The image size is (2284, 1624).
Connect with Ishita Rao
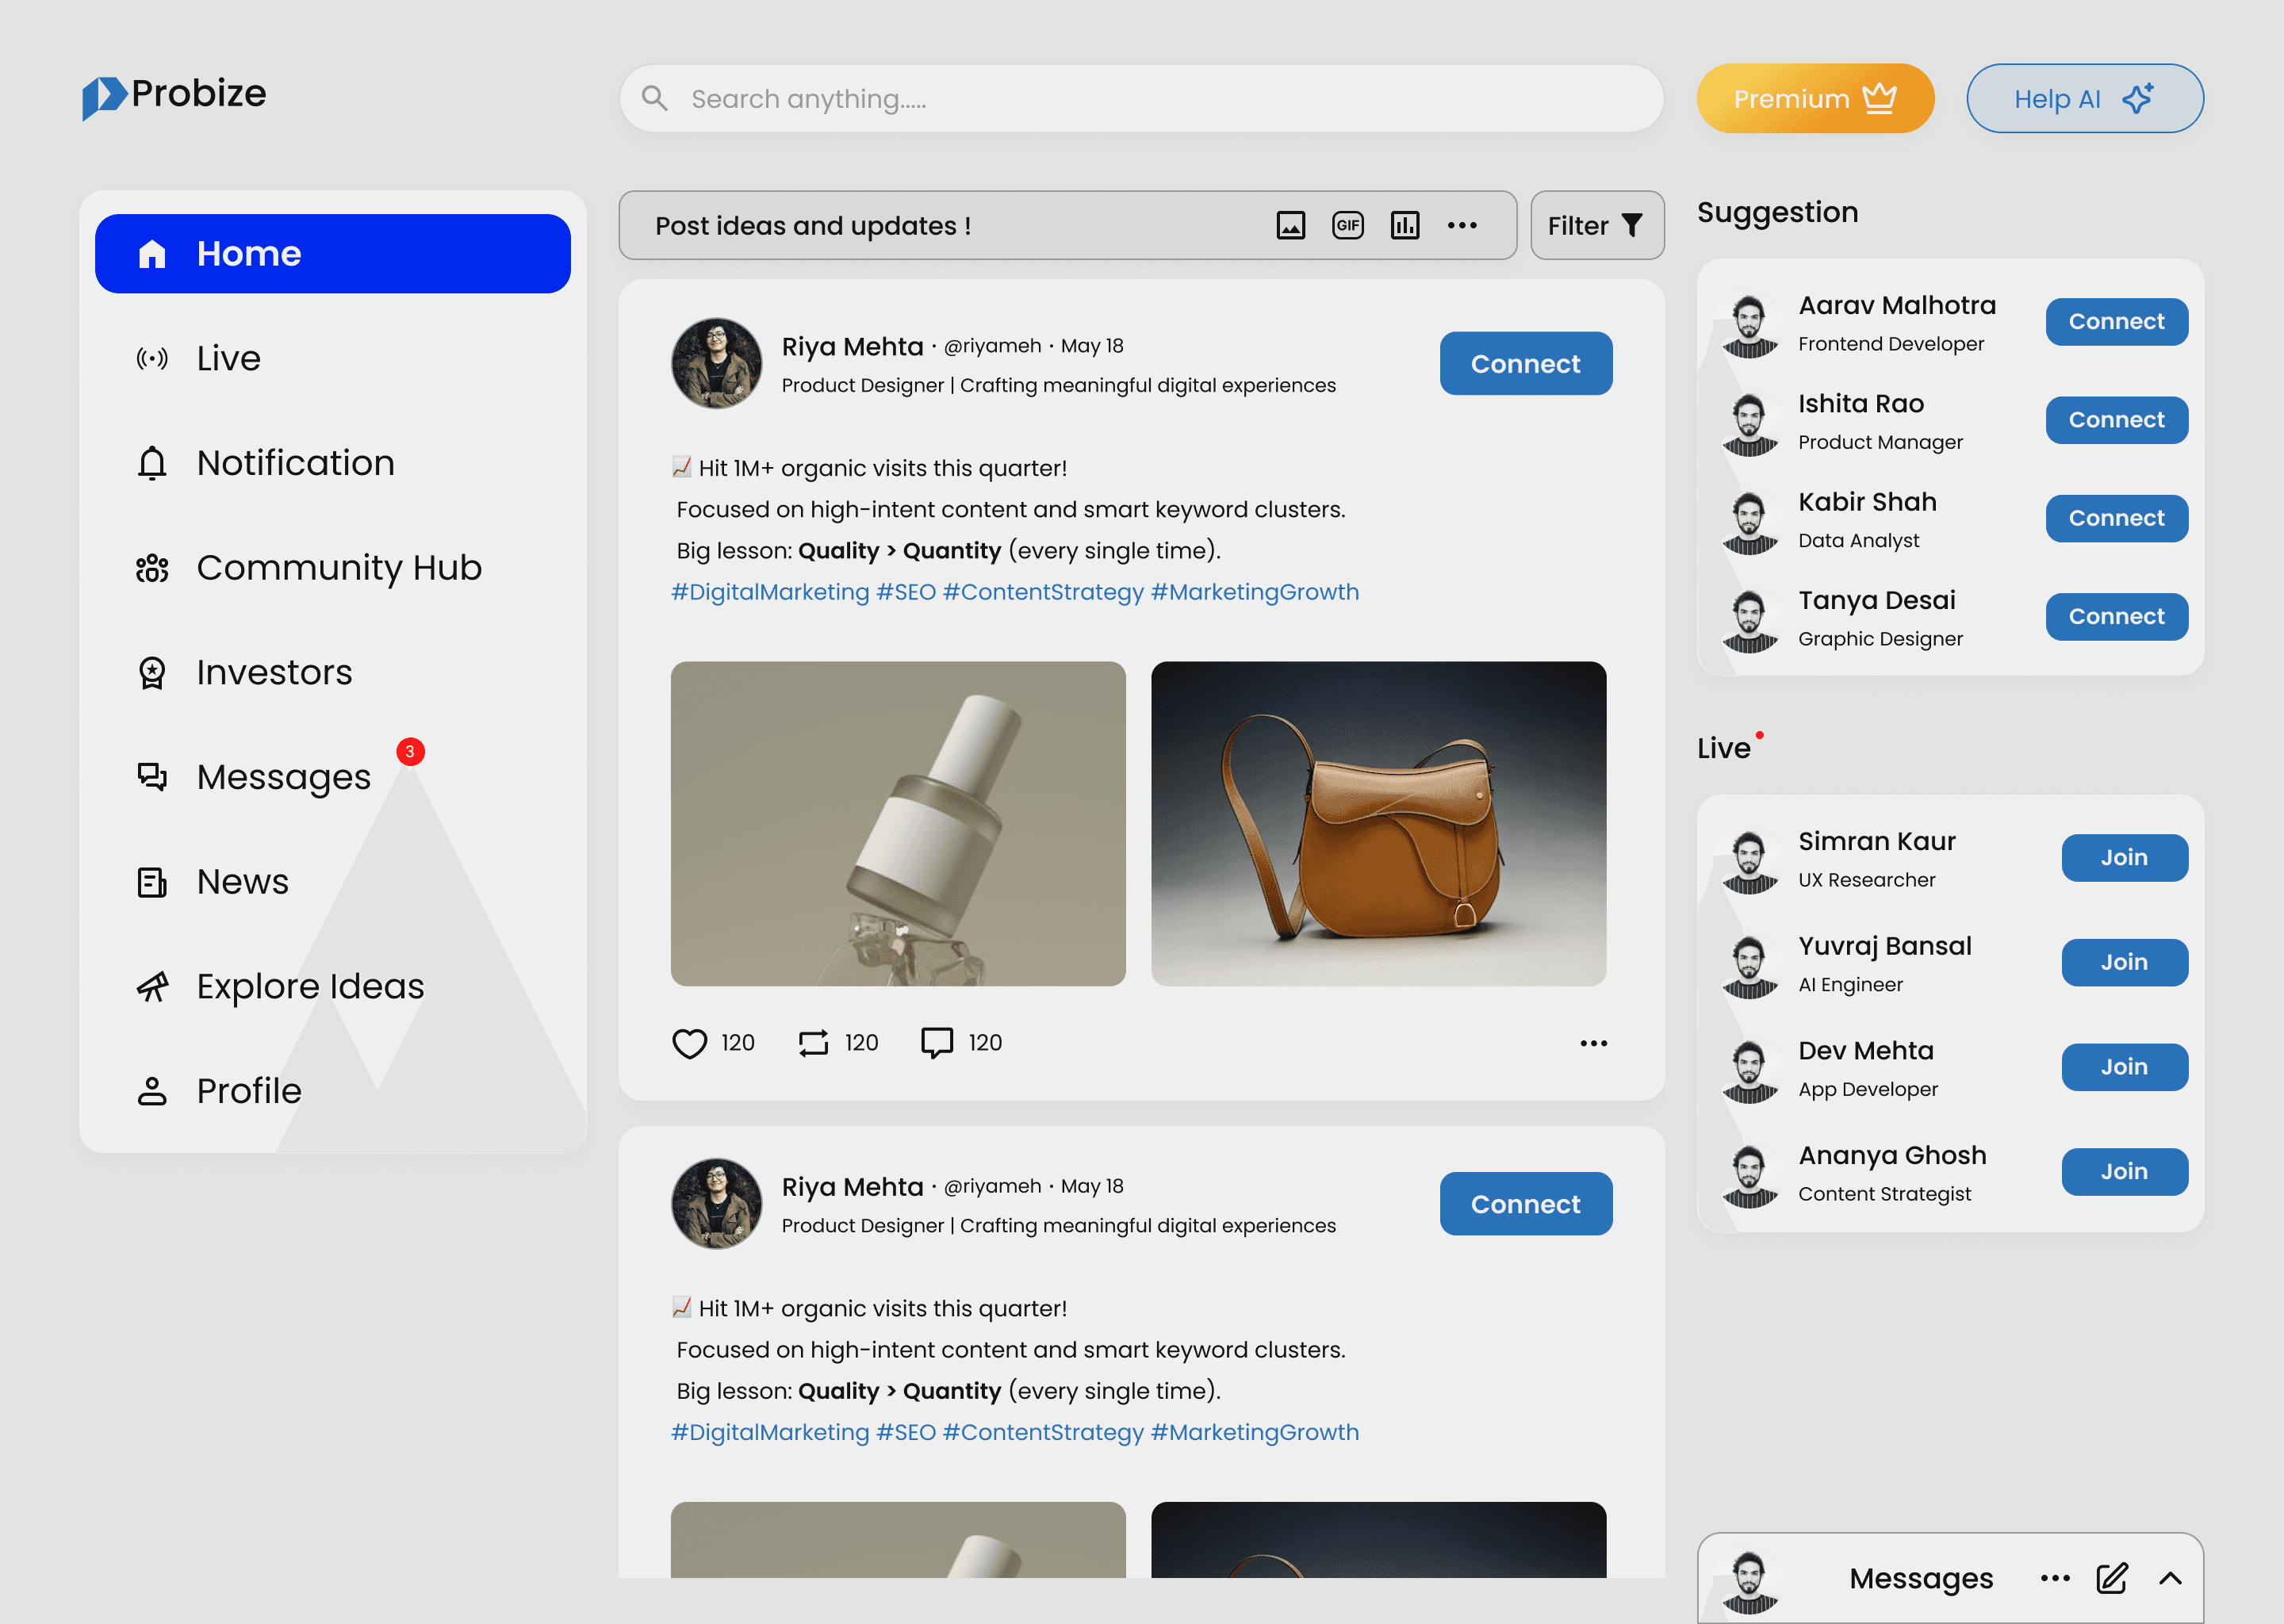[2117, 420]
